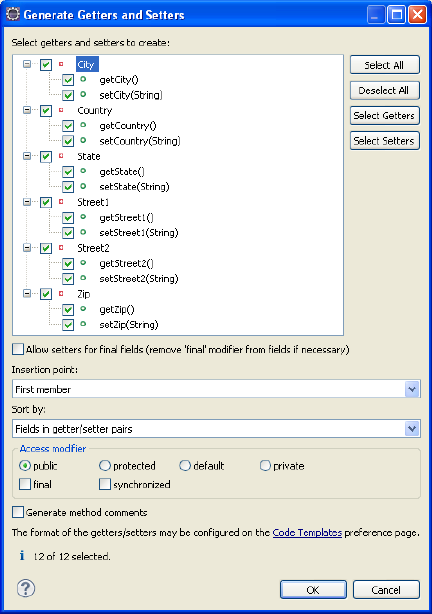Viewport: 432px width, 614px height.
Task: Click the green method icon for getZip()
Action: click(83, 309)
